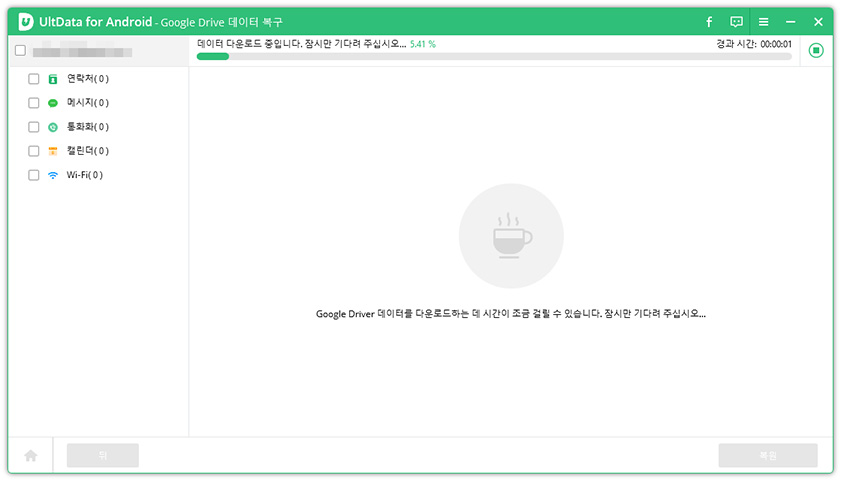Click the Contacts (연락처) icon
The image size is (841, 481).
tap(53, 79)
